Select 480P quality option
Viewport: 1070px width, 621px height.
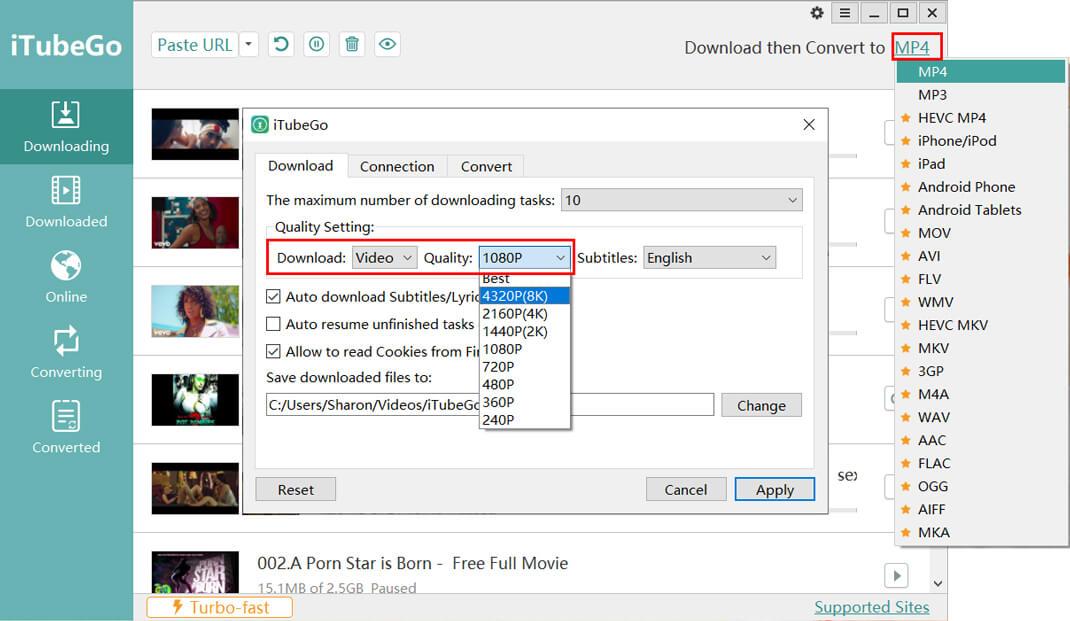524,385
